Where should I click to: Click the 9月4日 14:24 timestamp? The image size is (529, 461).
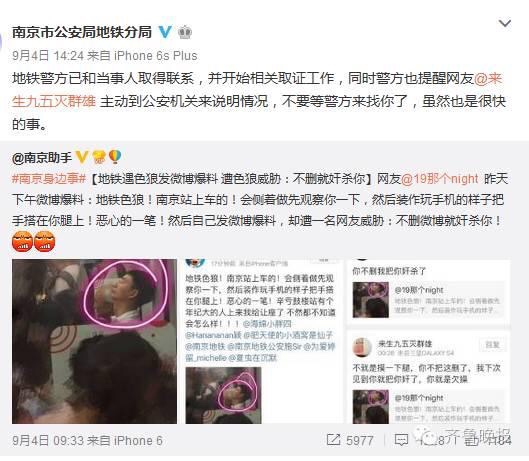tap(48, 55)
